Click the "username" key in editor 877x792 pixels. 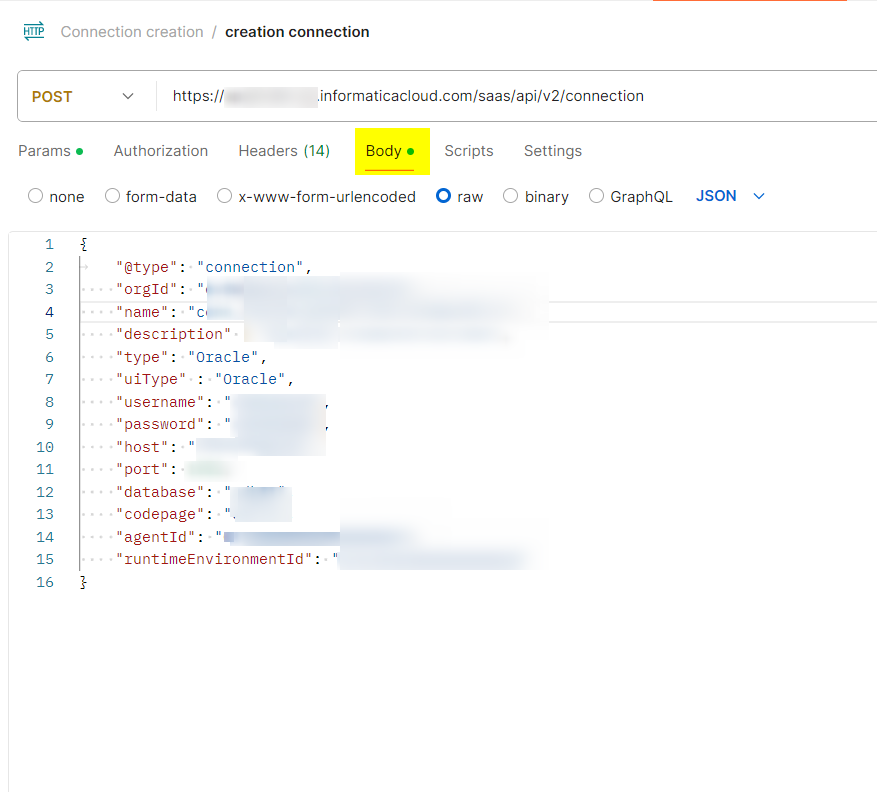pyautogui.click(x=160, y=402)
